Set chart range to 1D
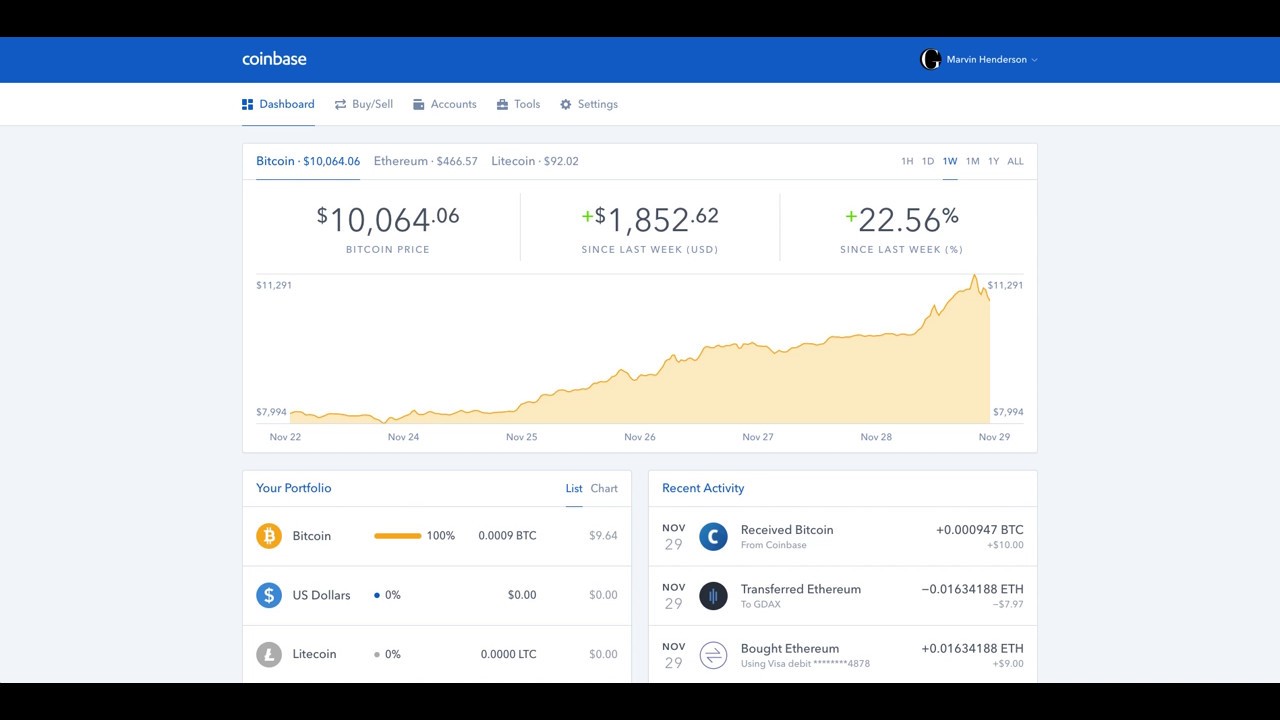 coord(928,161)
